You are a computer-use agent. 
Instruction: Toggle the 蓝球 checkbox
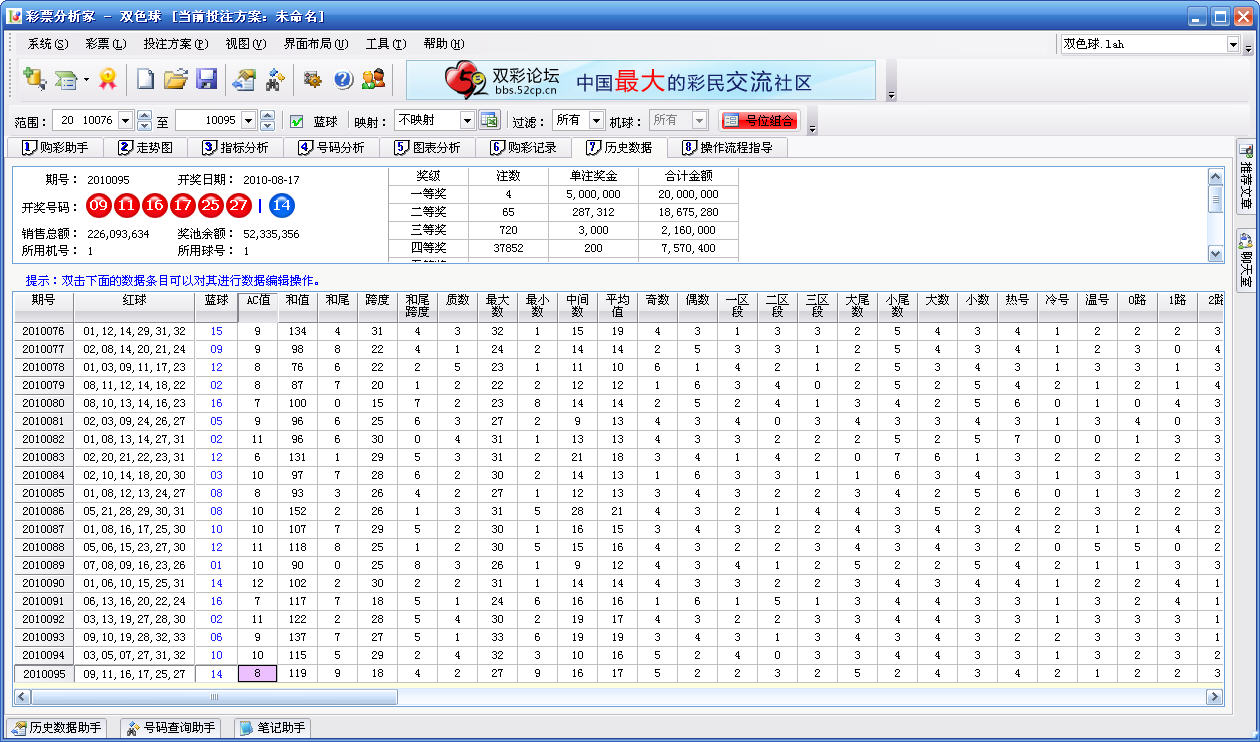(297, 121)
